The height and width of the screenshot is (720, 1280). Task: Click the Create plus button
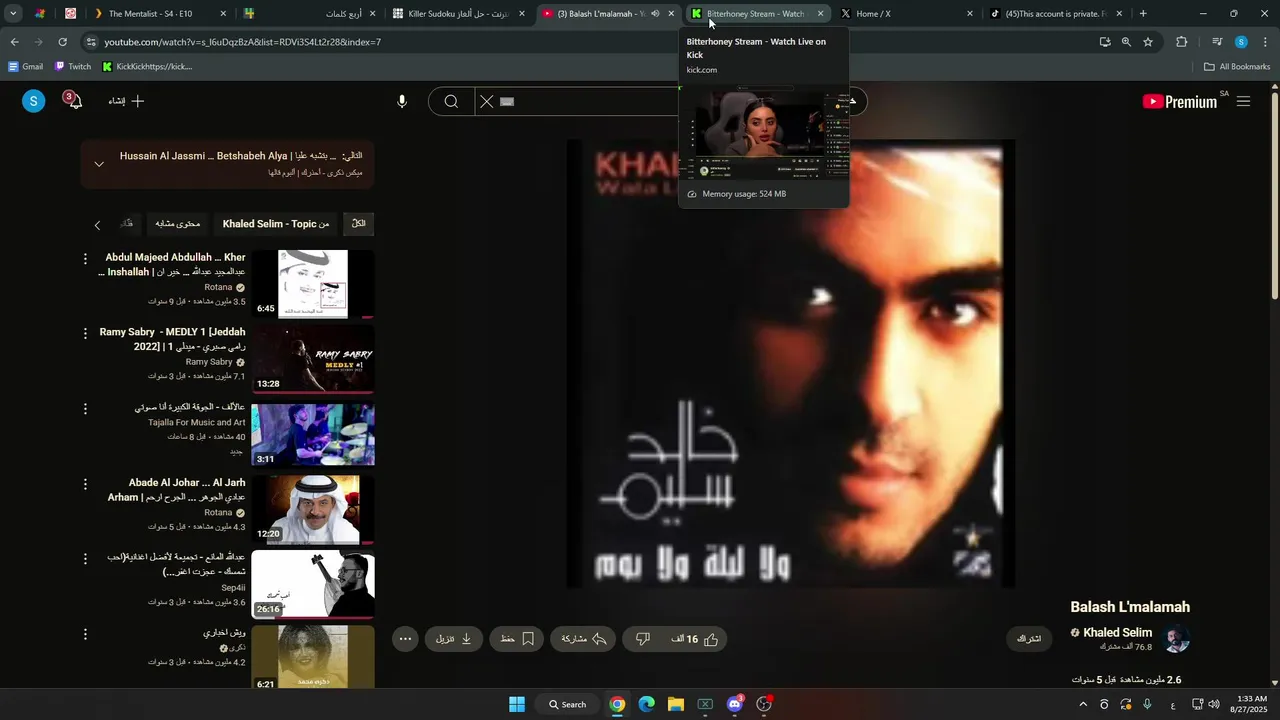click(x=126, y=101)
